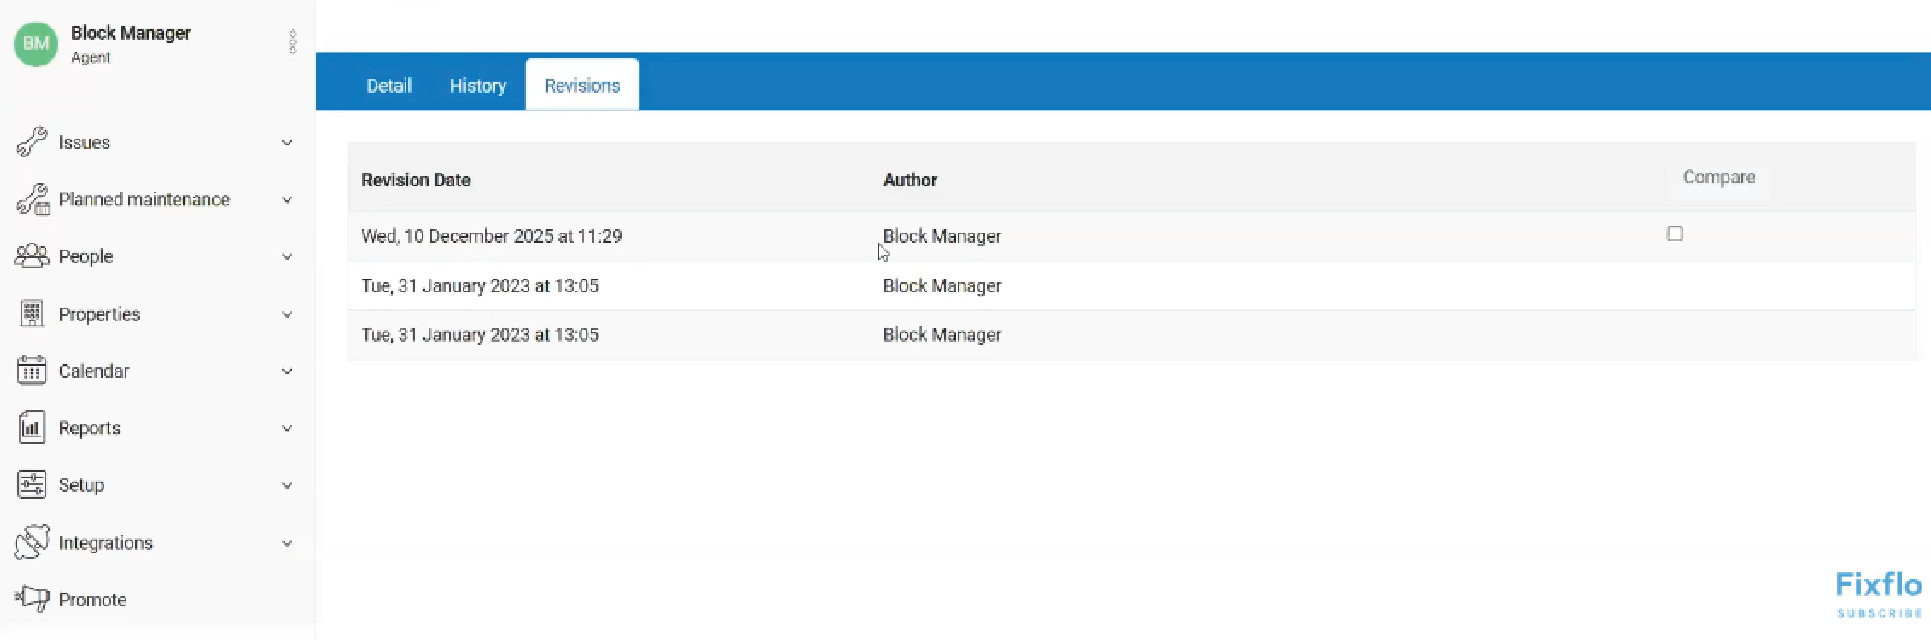The image size is (1931, 643).
Task: Switch to the Detail tab
Action: 389,86
